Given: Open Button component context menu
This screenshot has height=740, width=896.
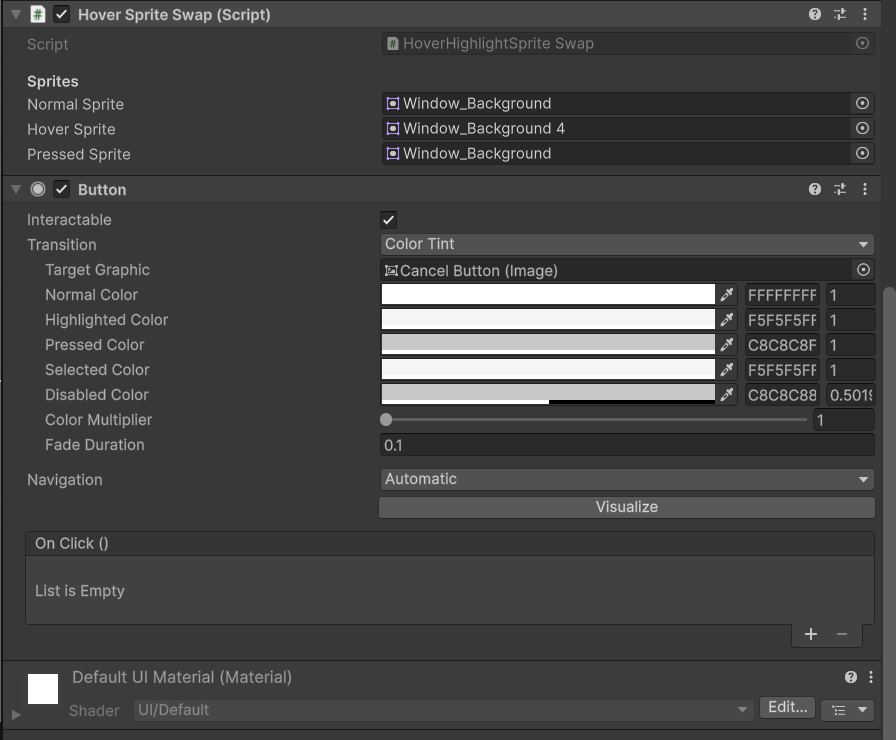Looking at the screenshot, I should (865, 189).
